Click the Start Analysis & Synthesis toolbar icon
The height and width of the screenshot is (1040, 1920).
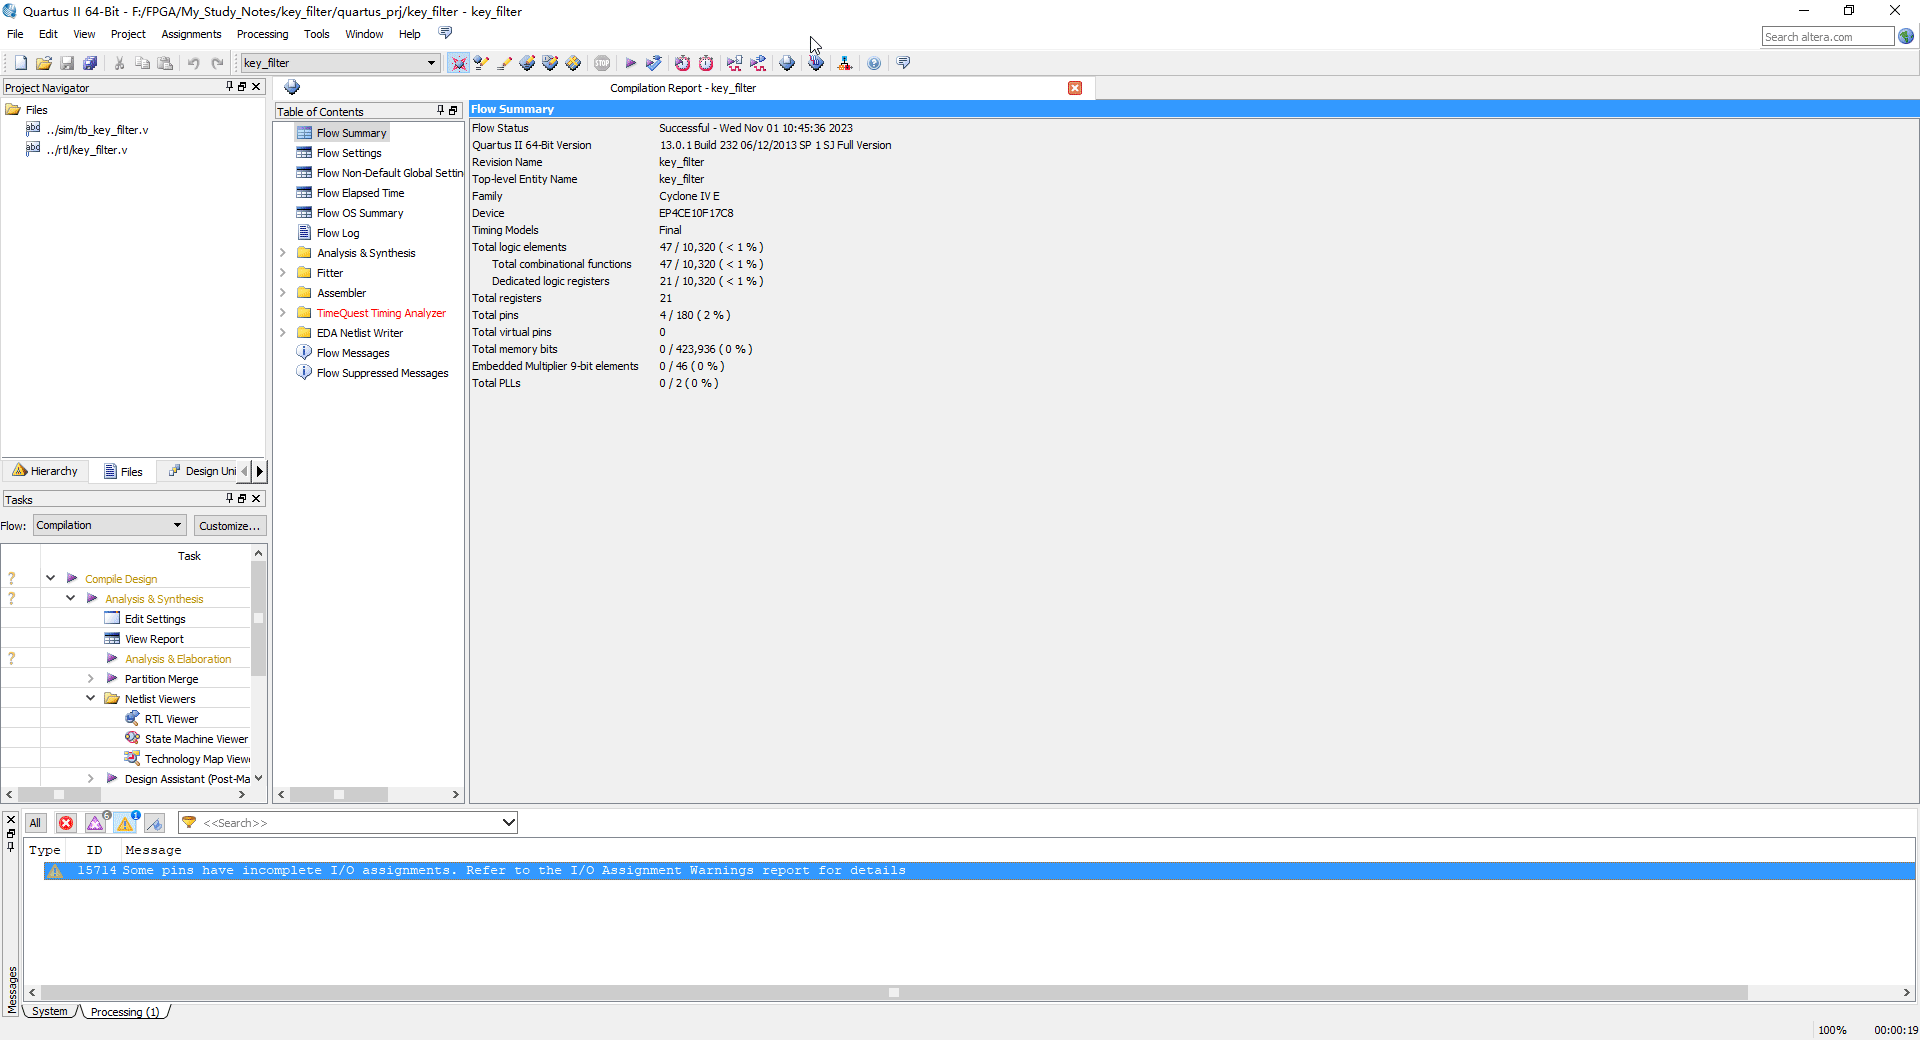[654, 63]
